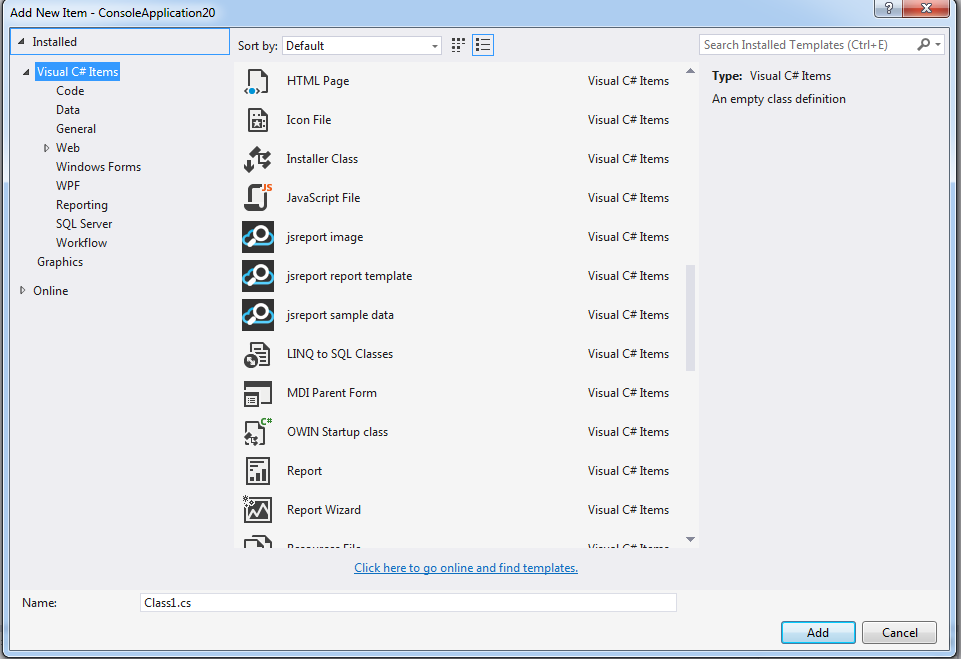Select the "LINQ to SQL Classes" label text
Screen dimensions: 961x659
[340, 354]
